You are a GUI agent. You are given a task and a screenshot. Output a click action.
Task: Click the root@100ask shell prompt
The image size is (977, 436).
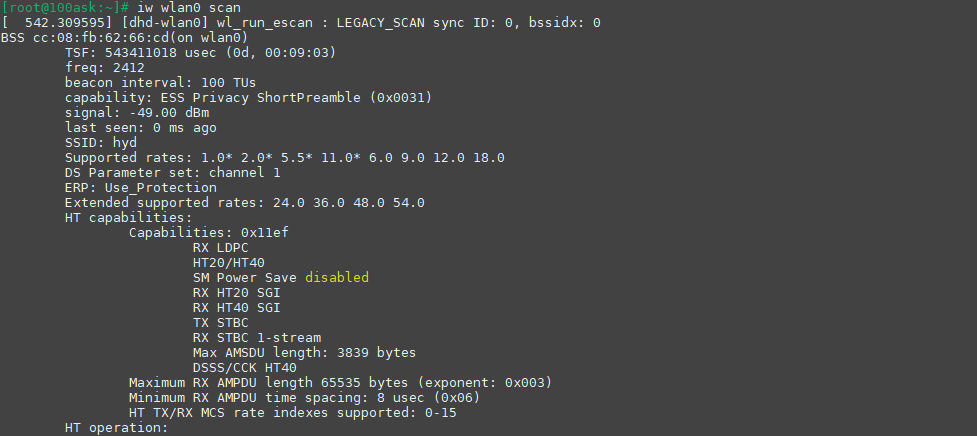pyautogui.click(x=65, y=8)
